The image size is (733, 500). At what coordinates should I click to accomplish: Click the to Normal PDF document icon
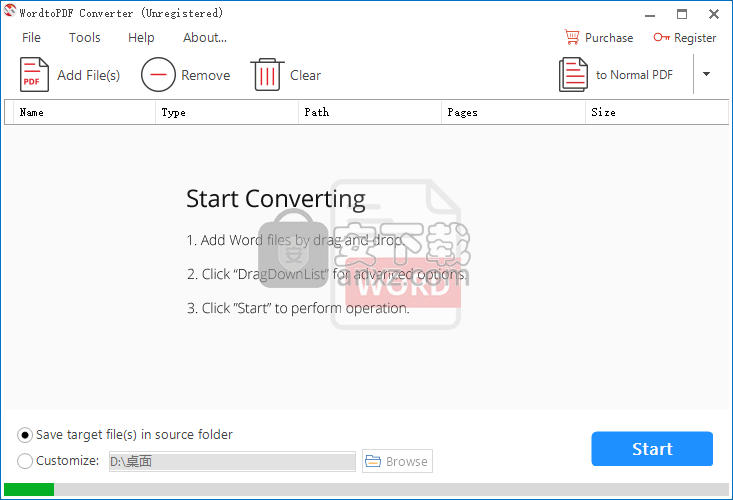pos(573,74)
